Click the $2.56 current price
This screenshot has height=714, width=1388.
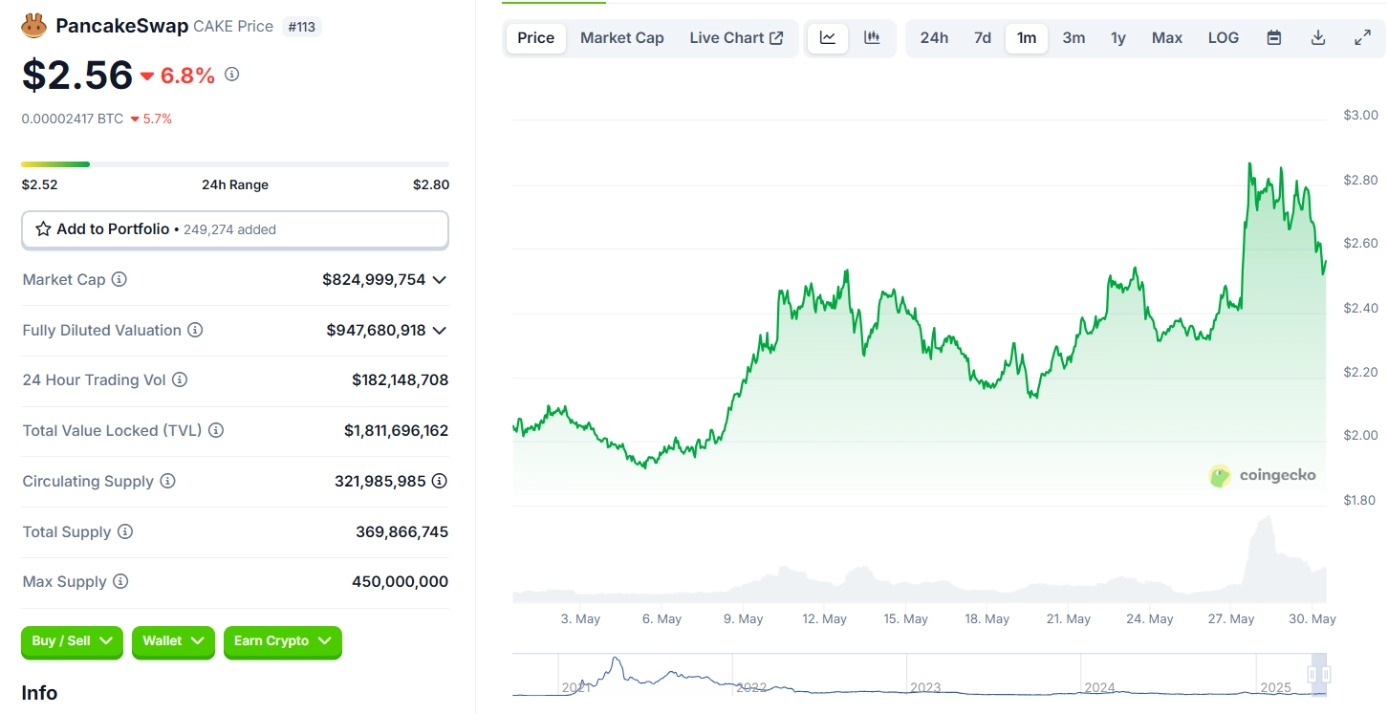77,75
